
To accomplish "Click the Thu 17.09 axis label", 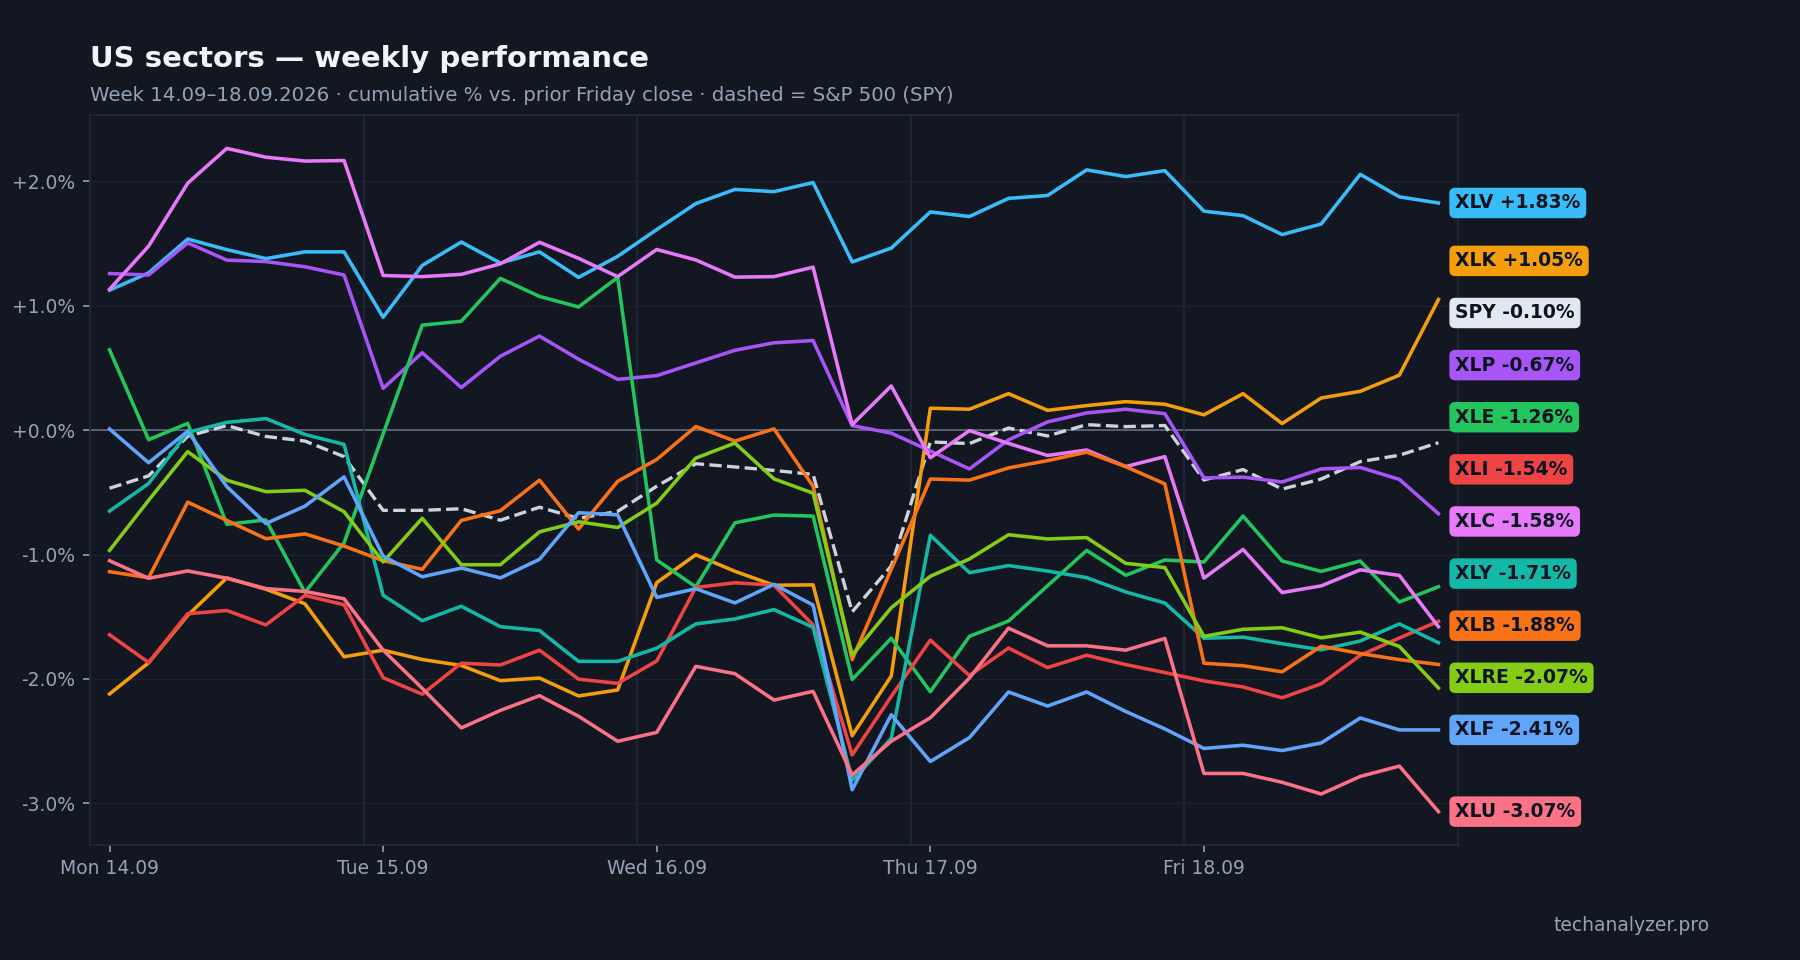I will [930, 868].
